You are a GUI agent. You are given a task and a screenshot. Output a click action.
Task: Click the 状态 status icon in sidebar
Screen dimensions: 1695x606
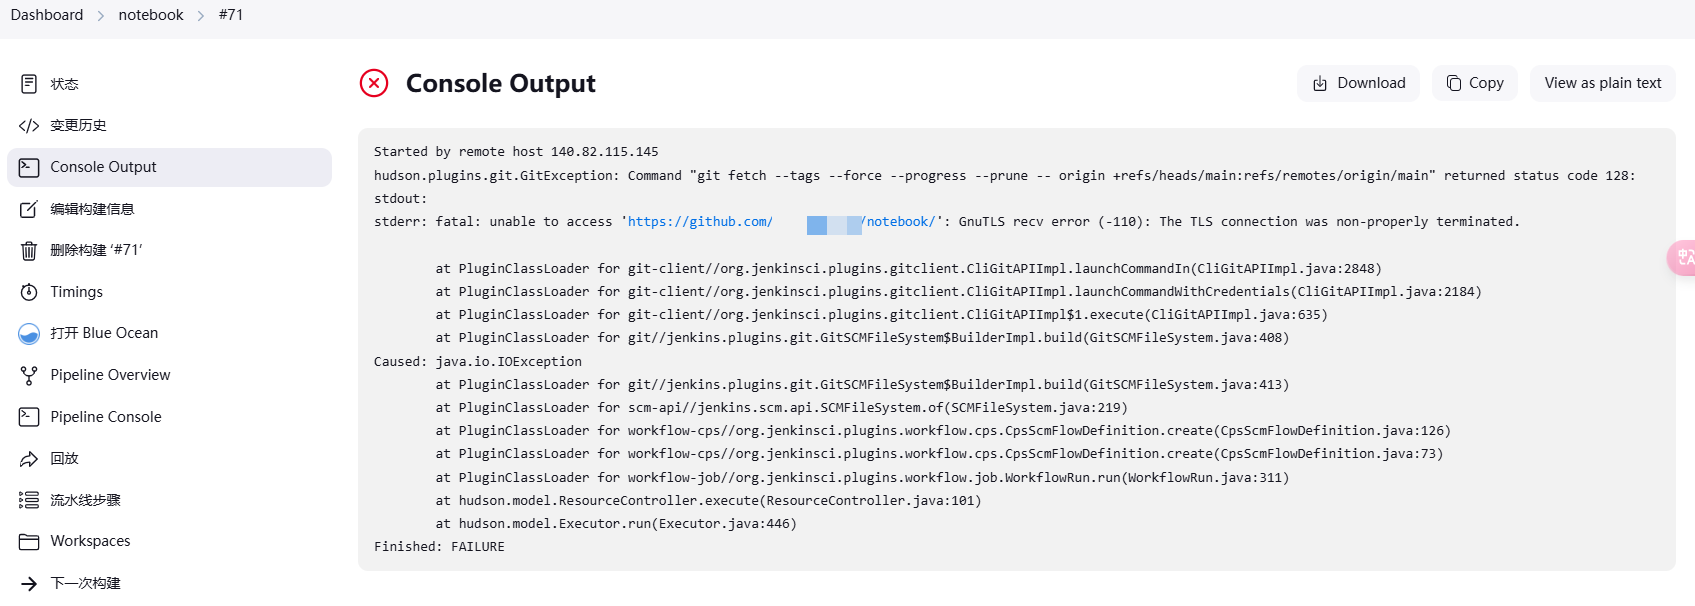(29, 84)
